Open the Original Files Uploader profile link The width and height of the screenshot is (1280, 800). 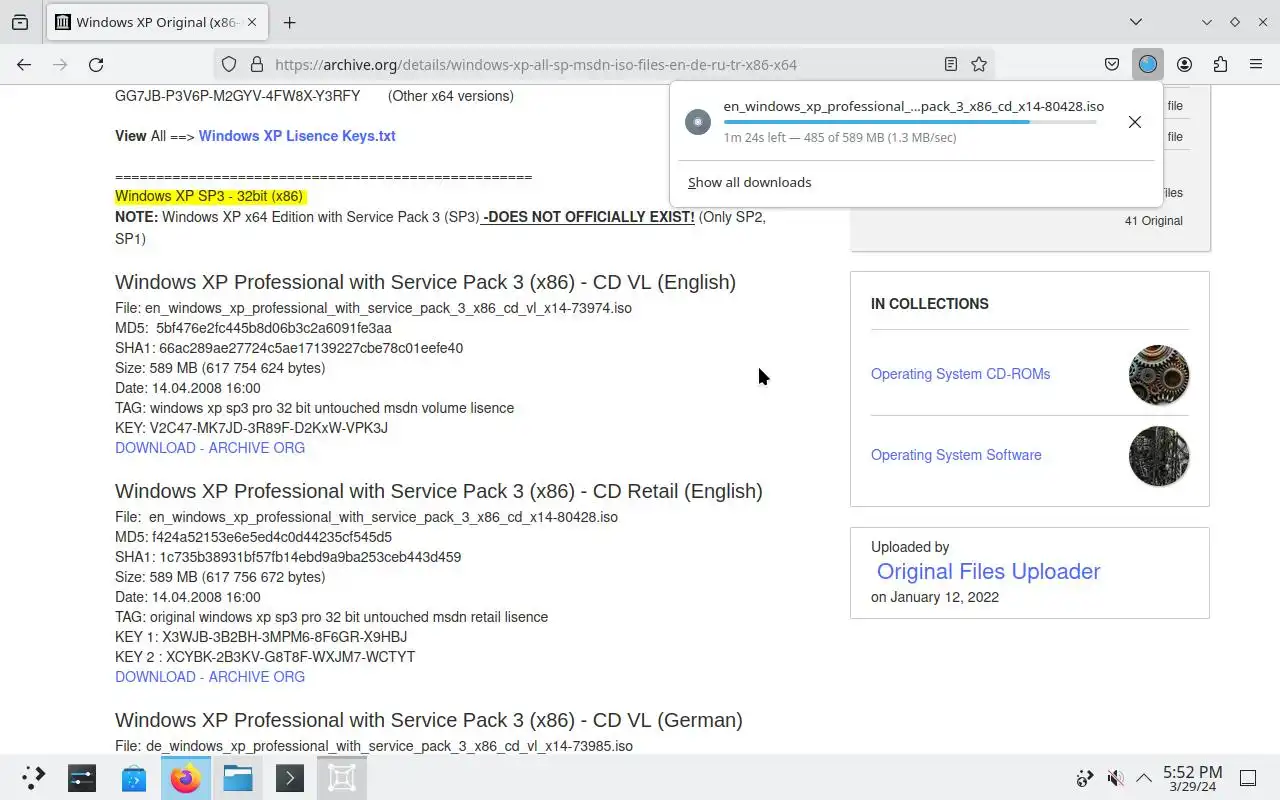[988, 571]
